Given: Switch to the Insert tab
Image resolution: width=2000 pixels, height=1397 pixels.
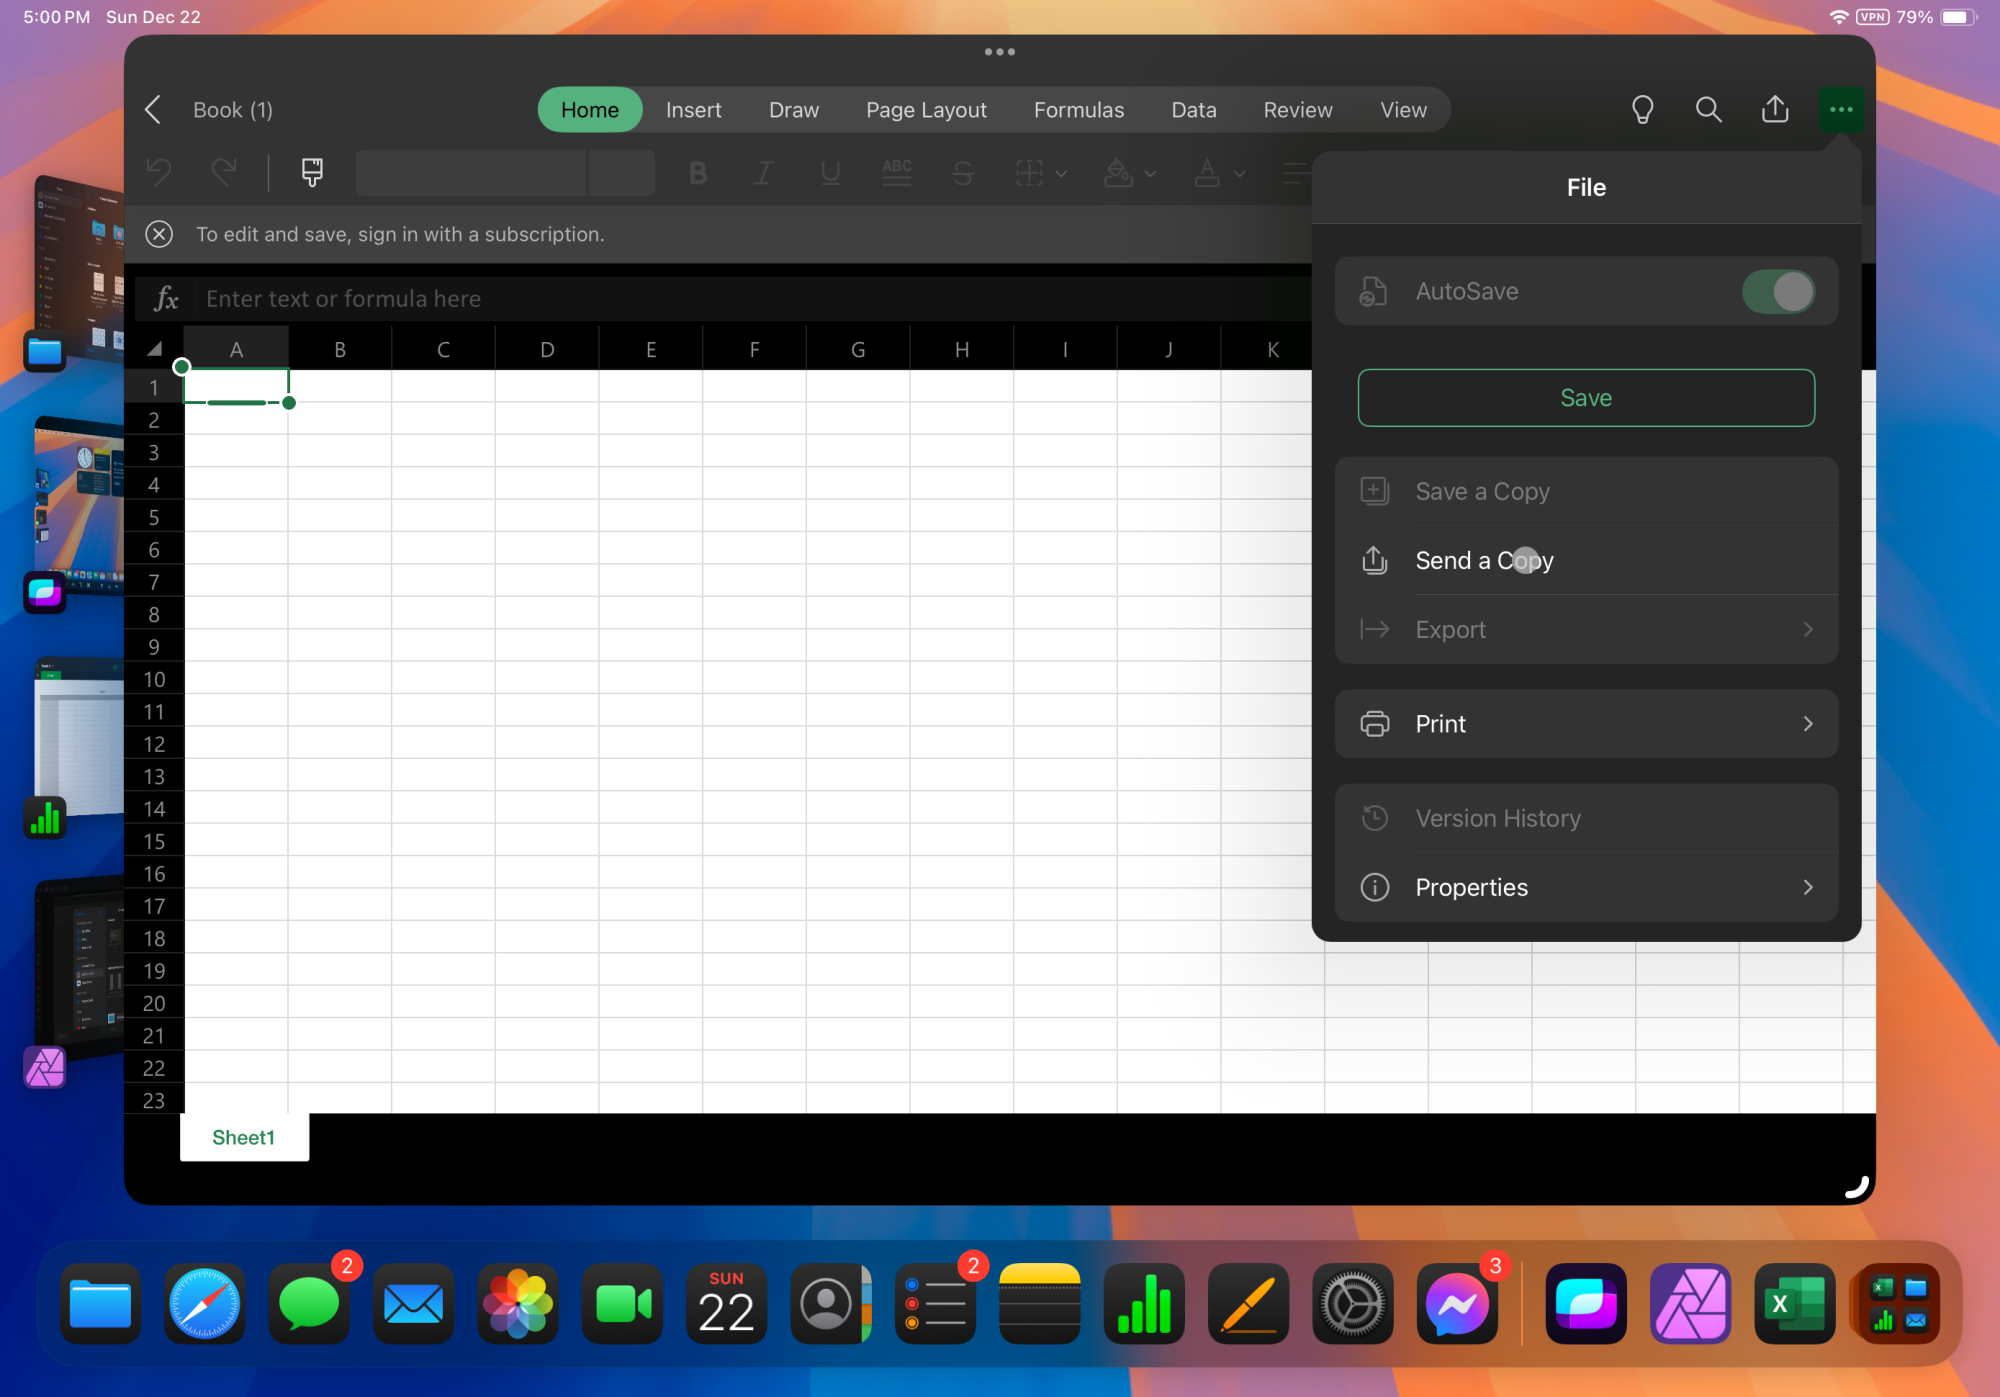Looking at the screenshot, I should click(x=693, y=110).
